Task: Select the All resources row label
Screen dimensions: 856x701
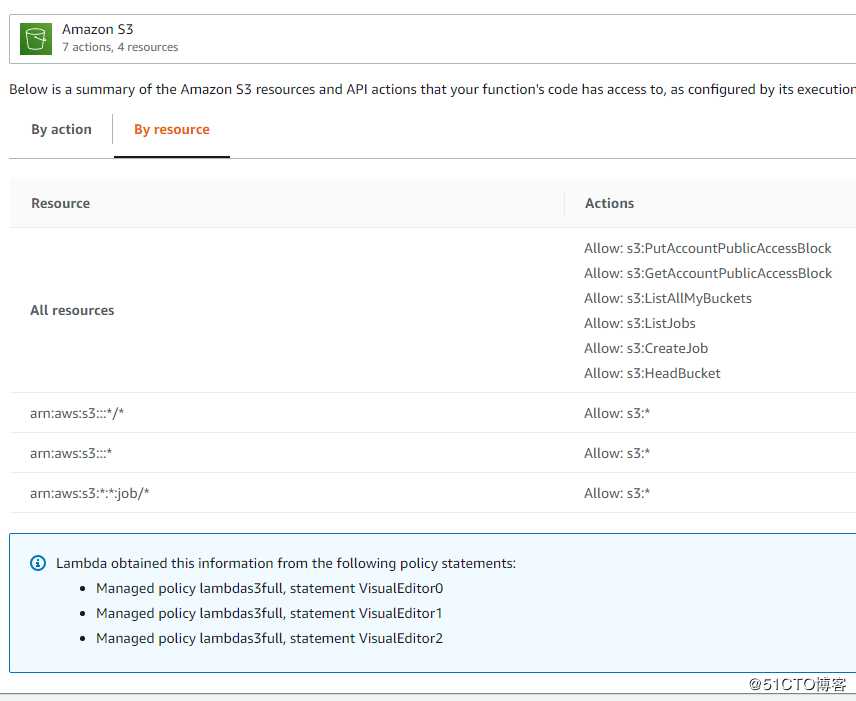Action: coord(72,310)
